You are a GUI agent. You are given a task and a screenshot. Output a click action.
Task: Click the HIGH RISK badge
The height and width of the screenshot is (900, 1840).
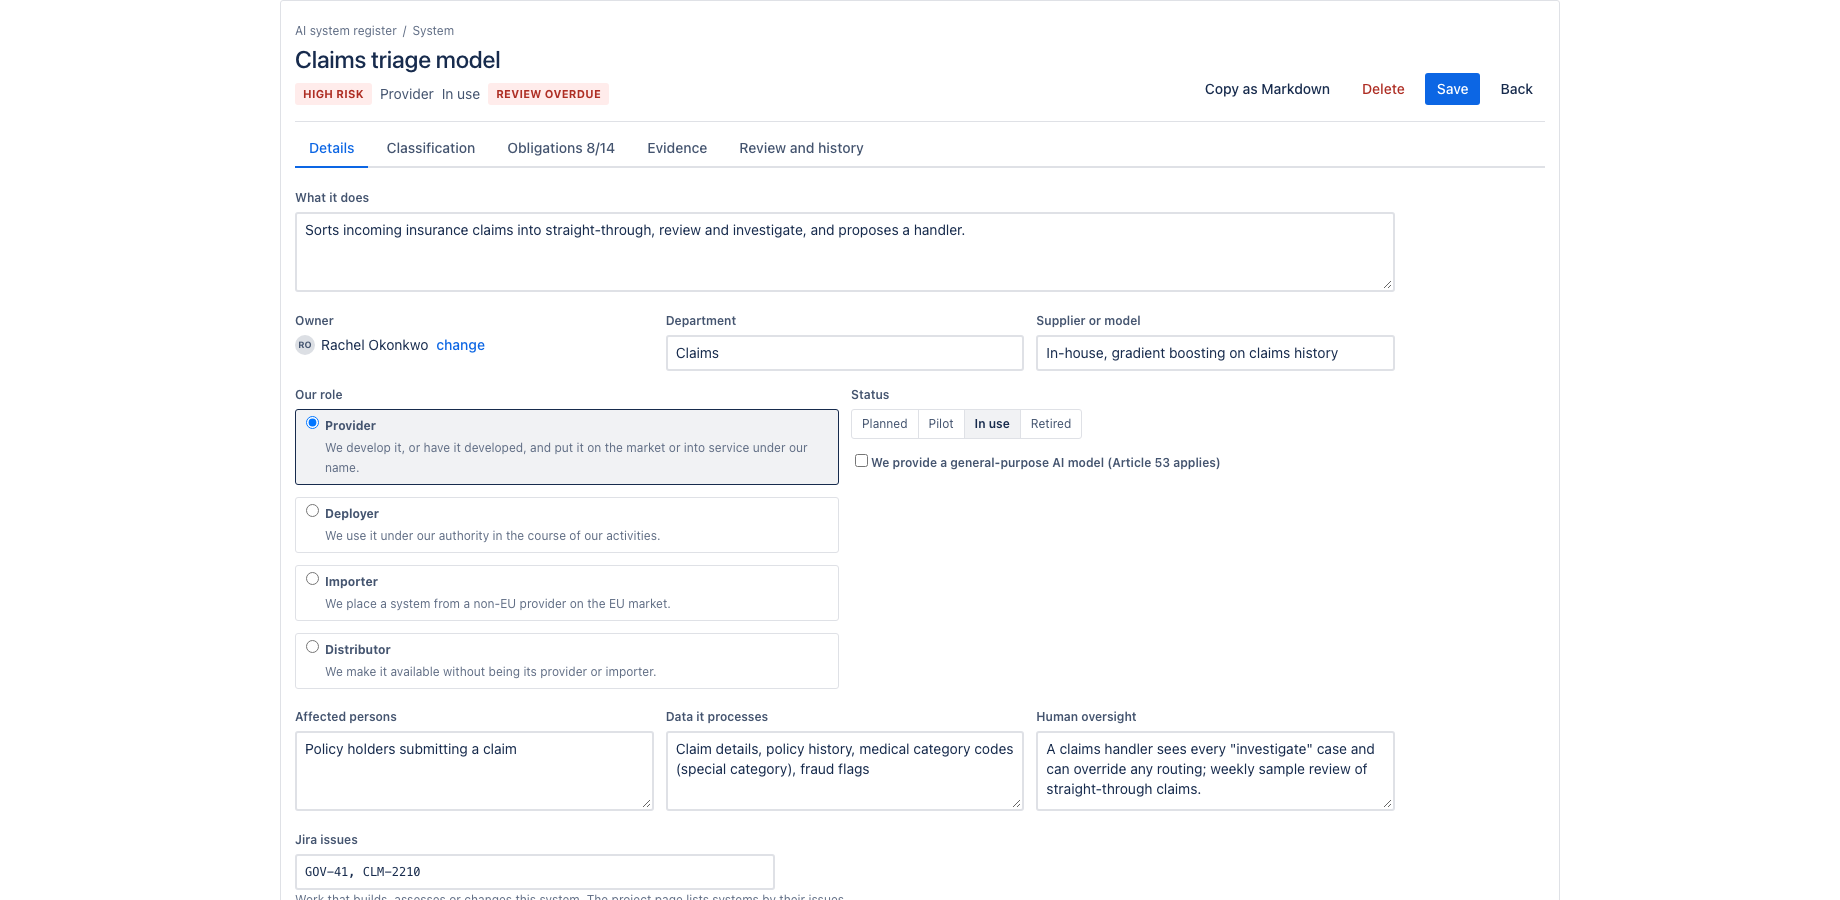coord(333,94)
